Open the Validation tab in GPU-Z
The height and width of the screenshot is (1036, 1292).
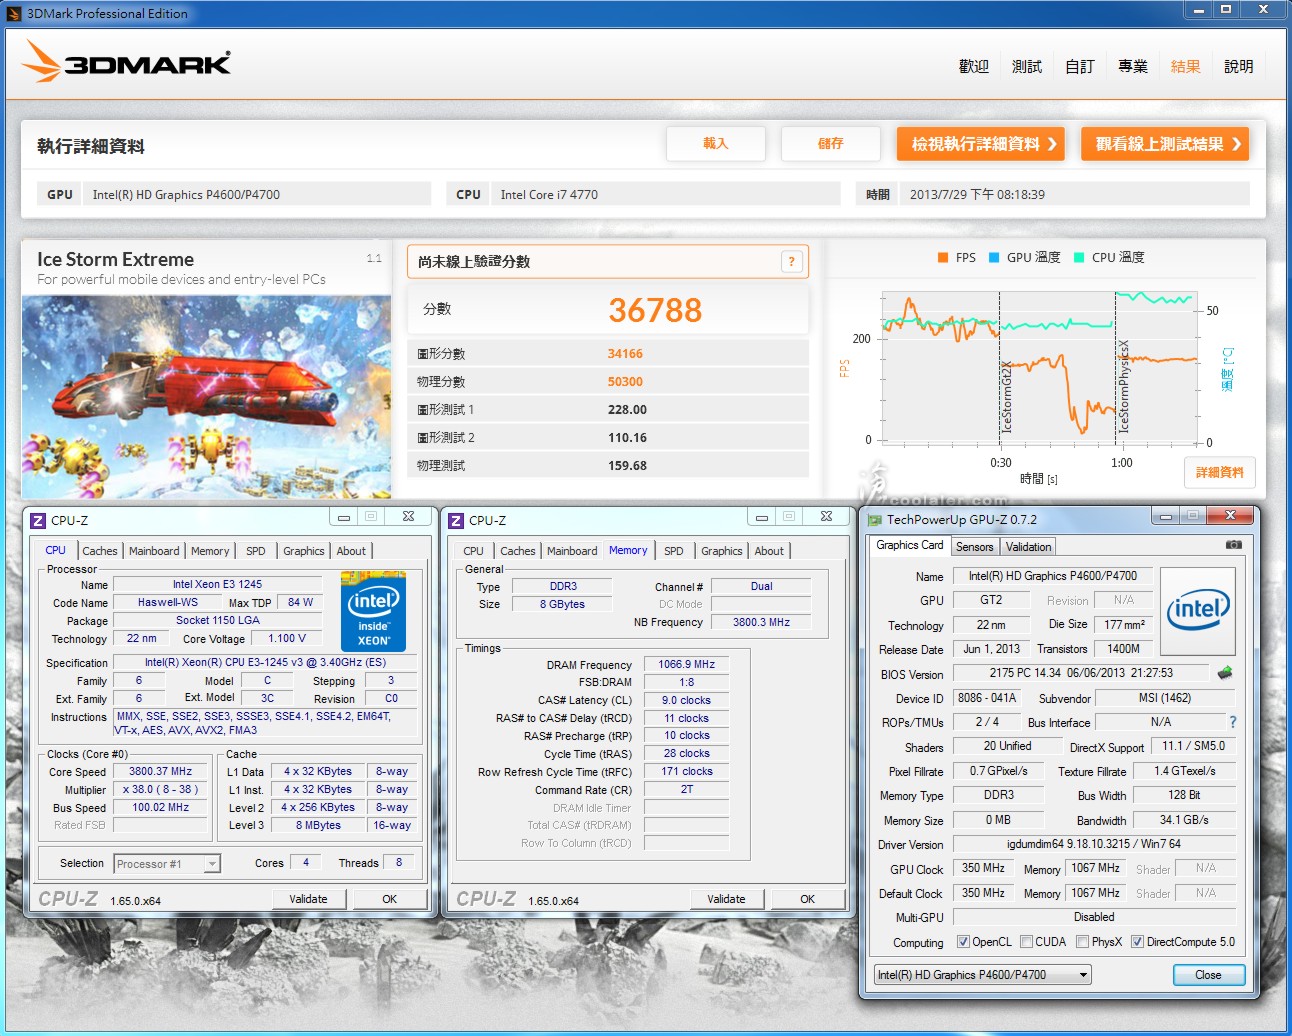[x=1029, y=547]
